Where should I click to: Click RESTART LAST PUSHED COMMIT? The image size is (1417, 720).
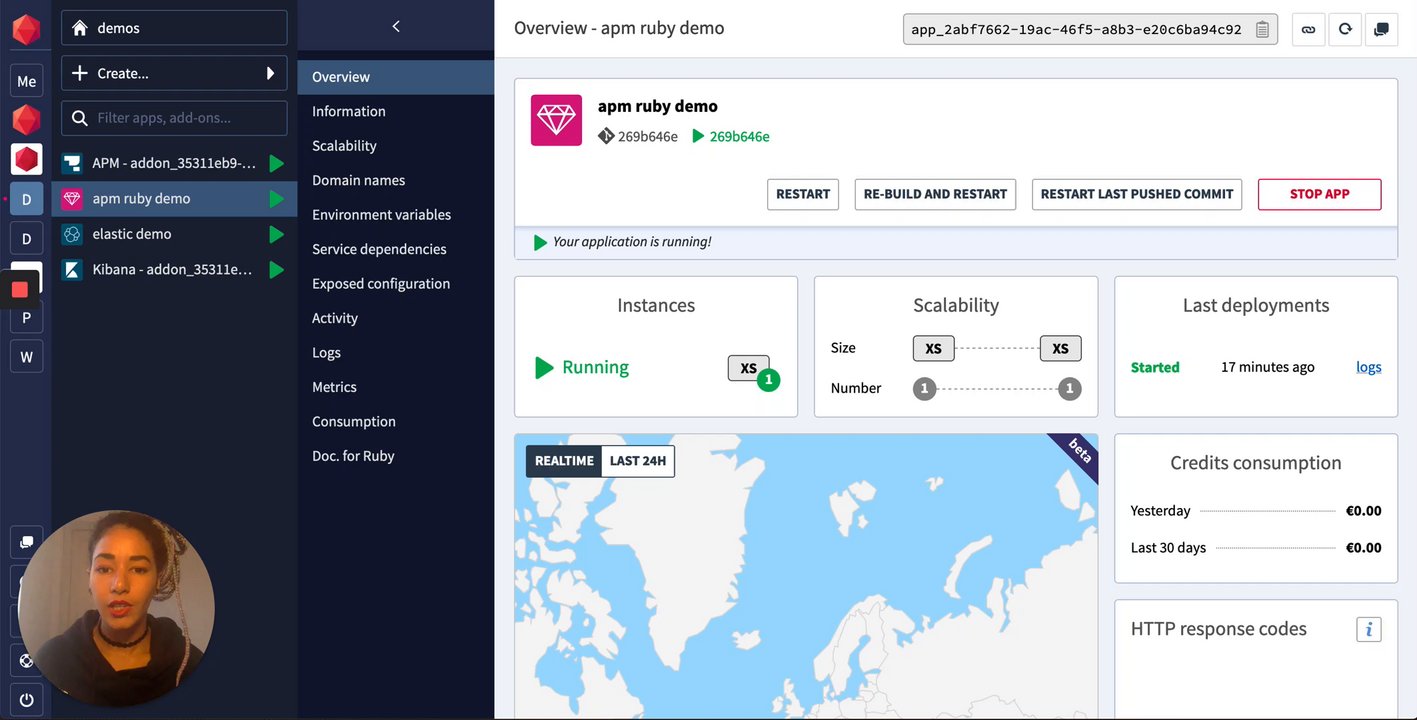tap(1137, 194)
